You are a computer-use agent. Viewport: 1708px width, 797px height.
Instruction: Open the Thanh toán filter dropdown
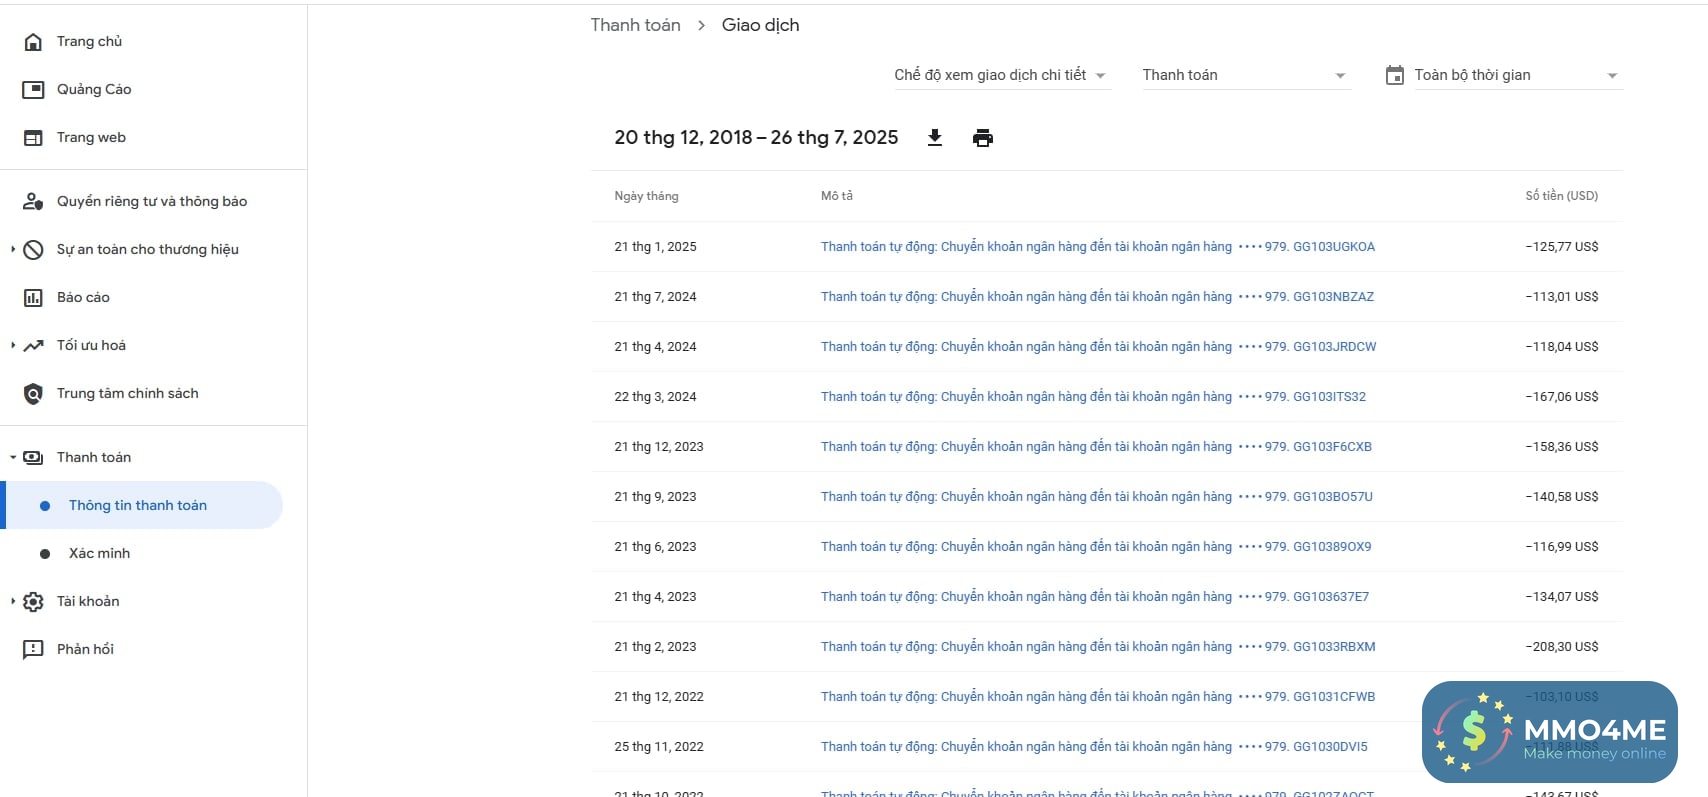pos(1245,75)
